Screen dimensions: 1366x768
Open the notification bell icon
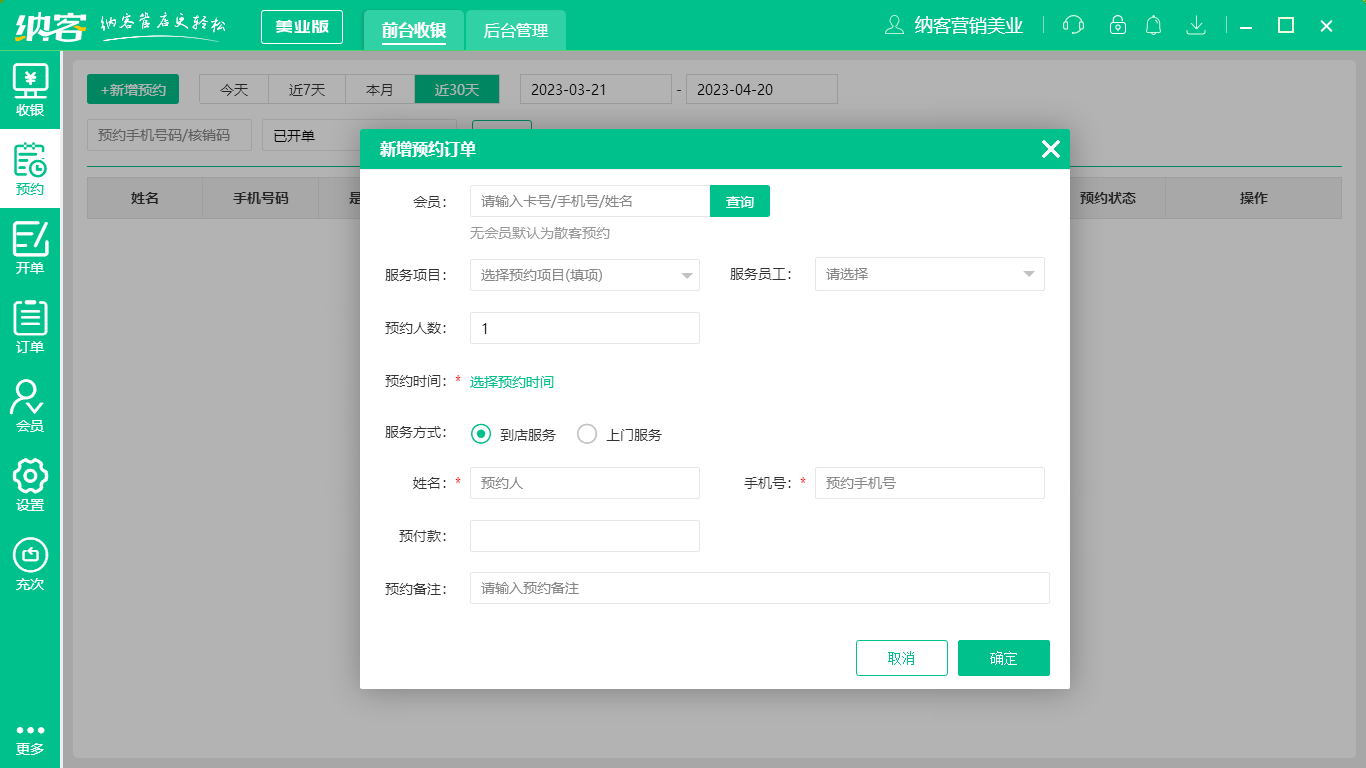pyautogui.click(x=1153, y=25)
